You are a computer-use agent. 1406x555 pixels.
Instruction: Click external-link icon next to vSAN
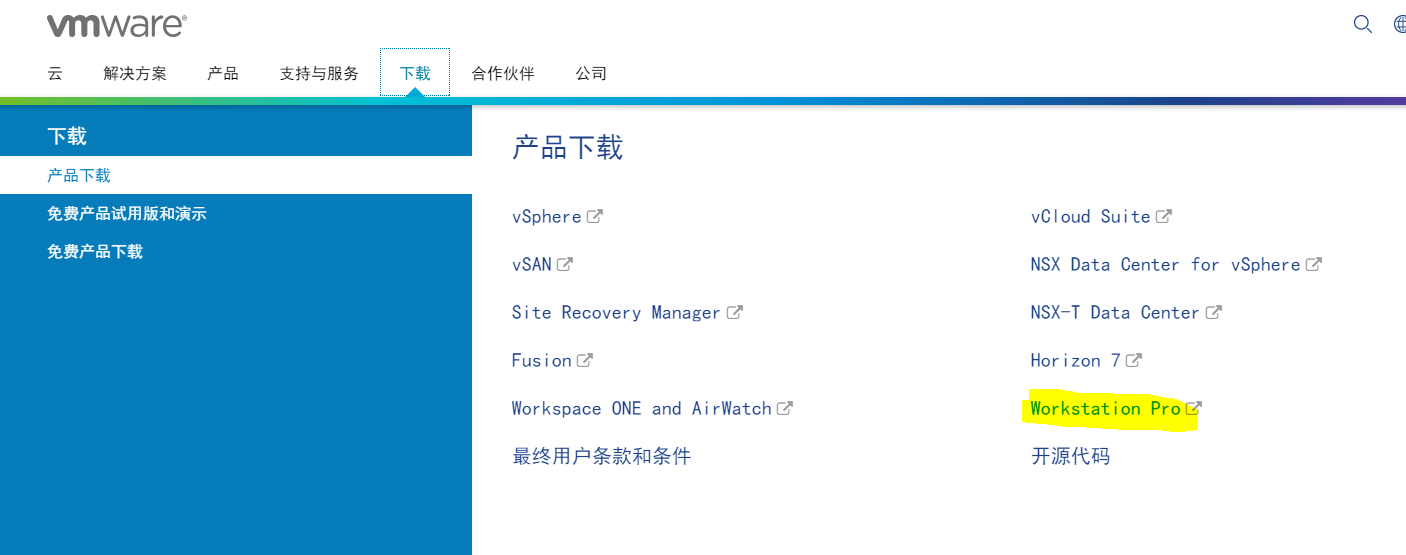[564, 264]
